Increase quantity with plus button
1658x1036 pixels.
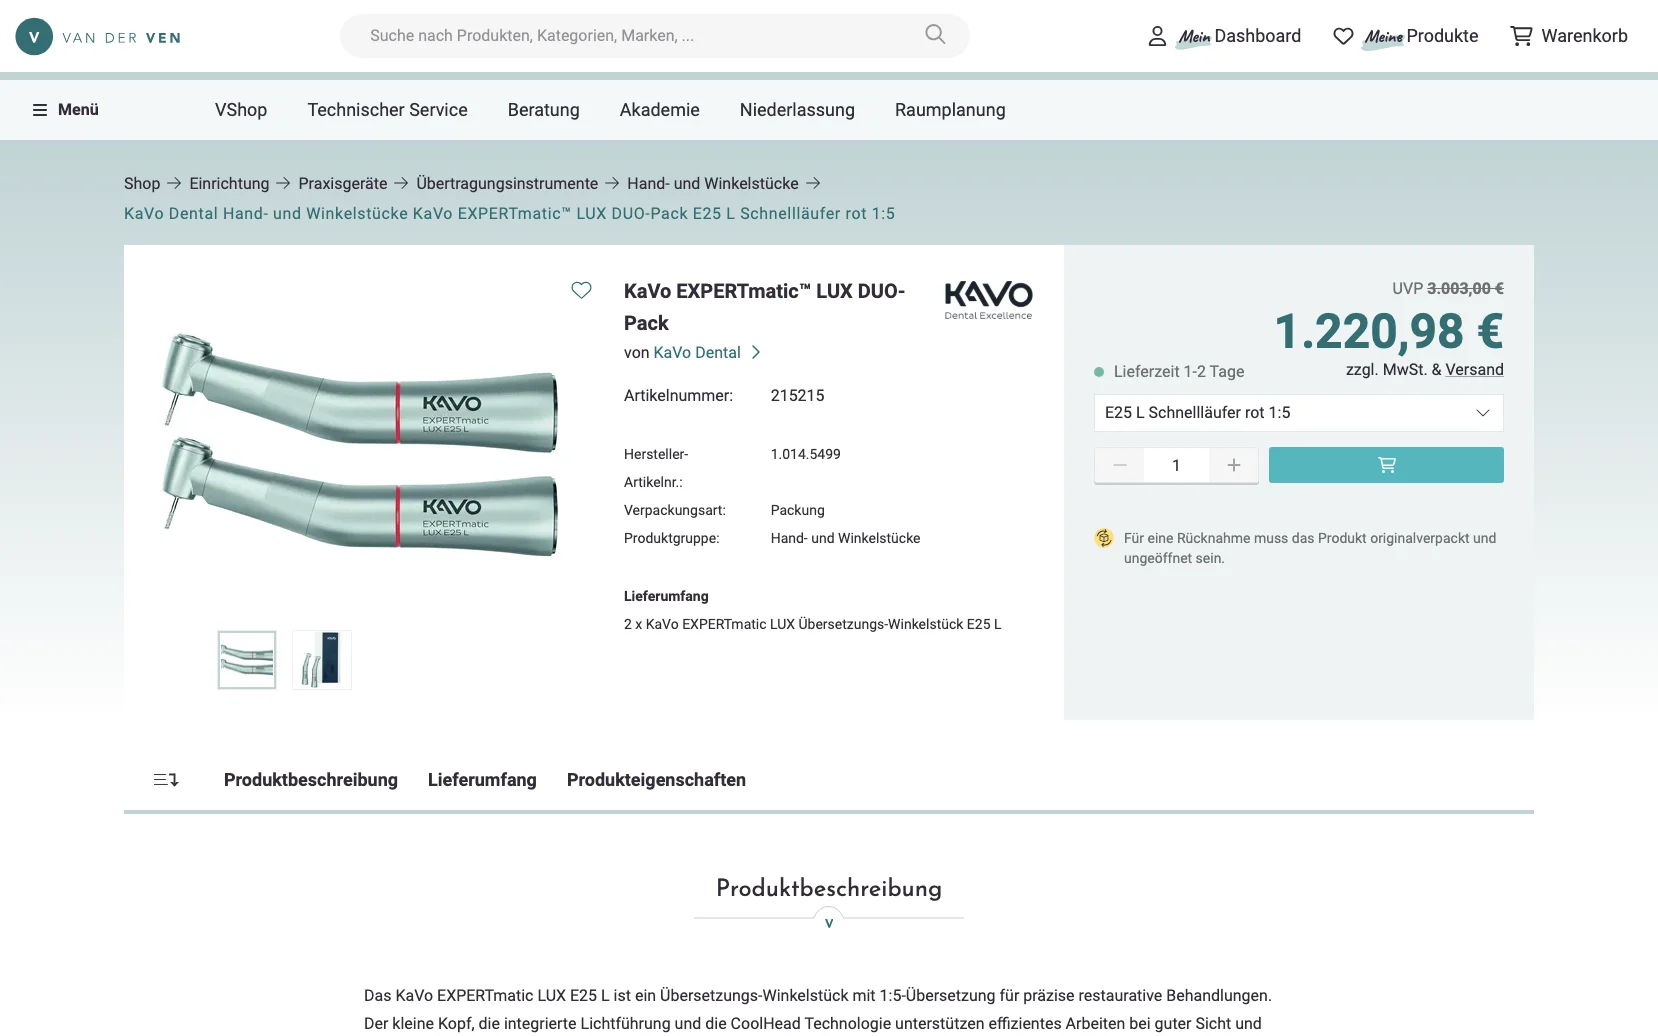[x=1234, y=465]
